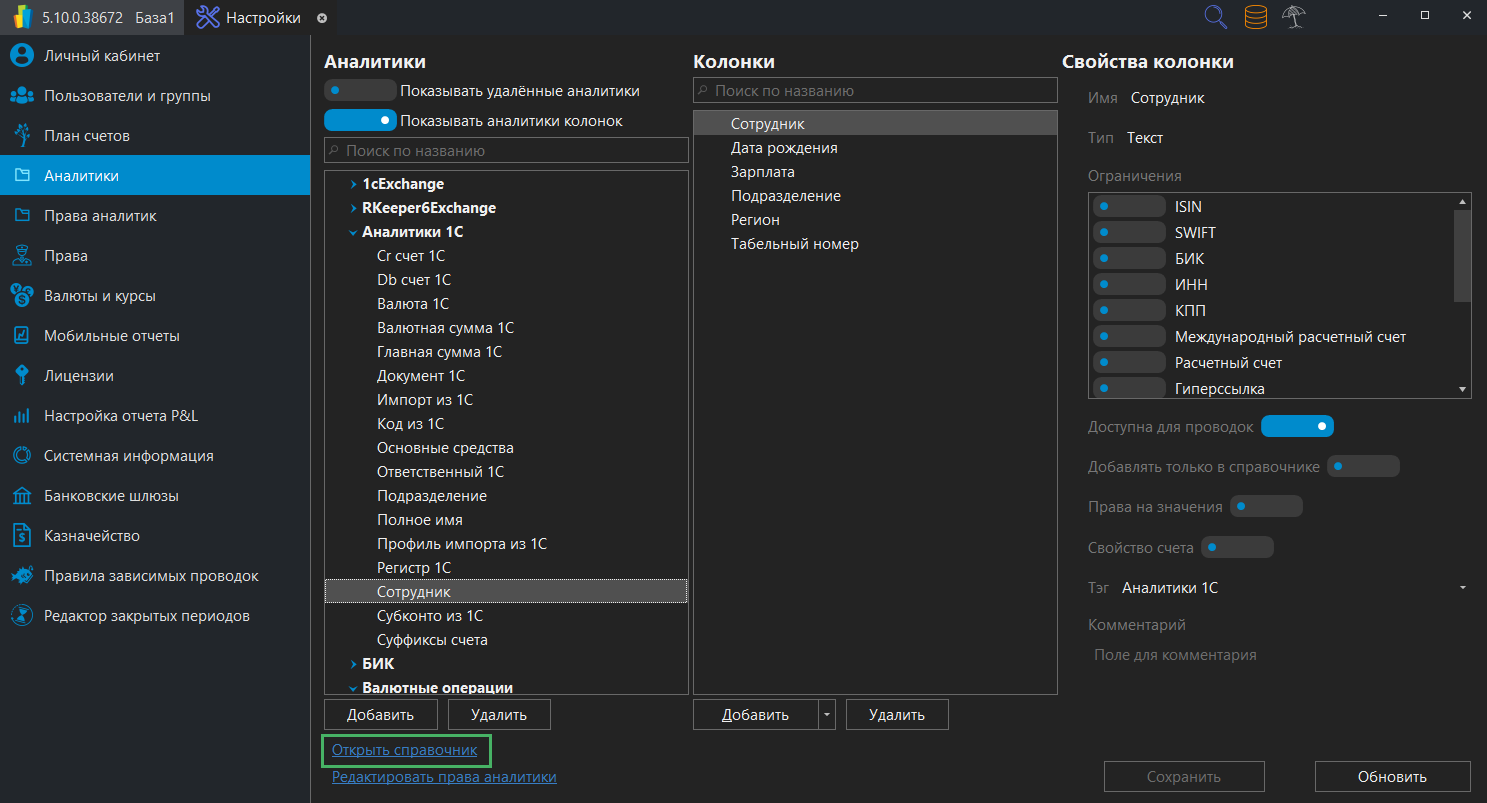This screenshot has width=1487, height=803.
Task: Enable Показывать удалённые аналитики toggle
Action: pyautogui.click(x=360, y=90)
